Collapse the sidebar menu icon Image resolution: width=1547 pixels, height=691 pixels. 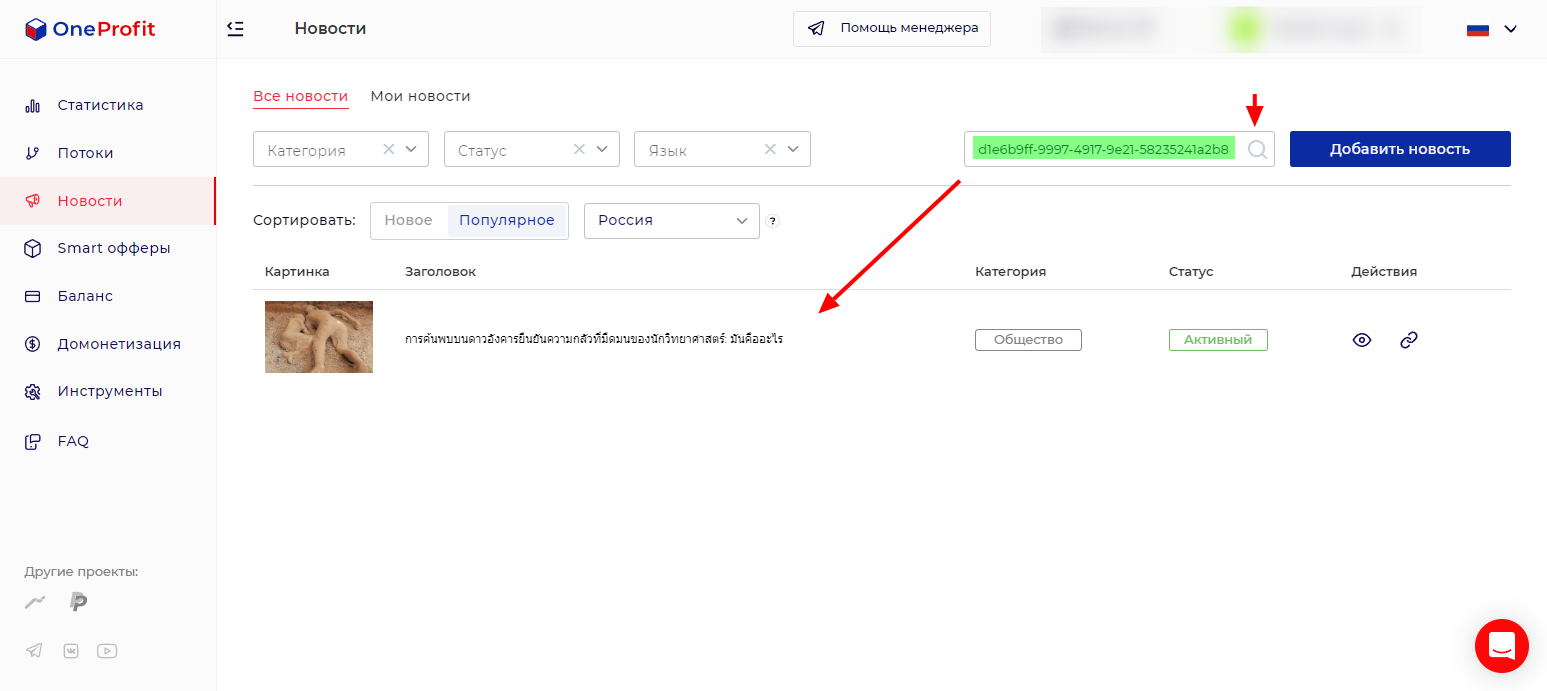pyautogui.click(x=236, y=29)
